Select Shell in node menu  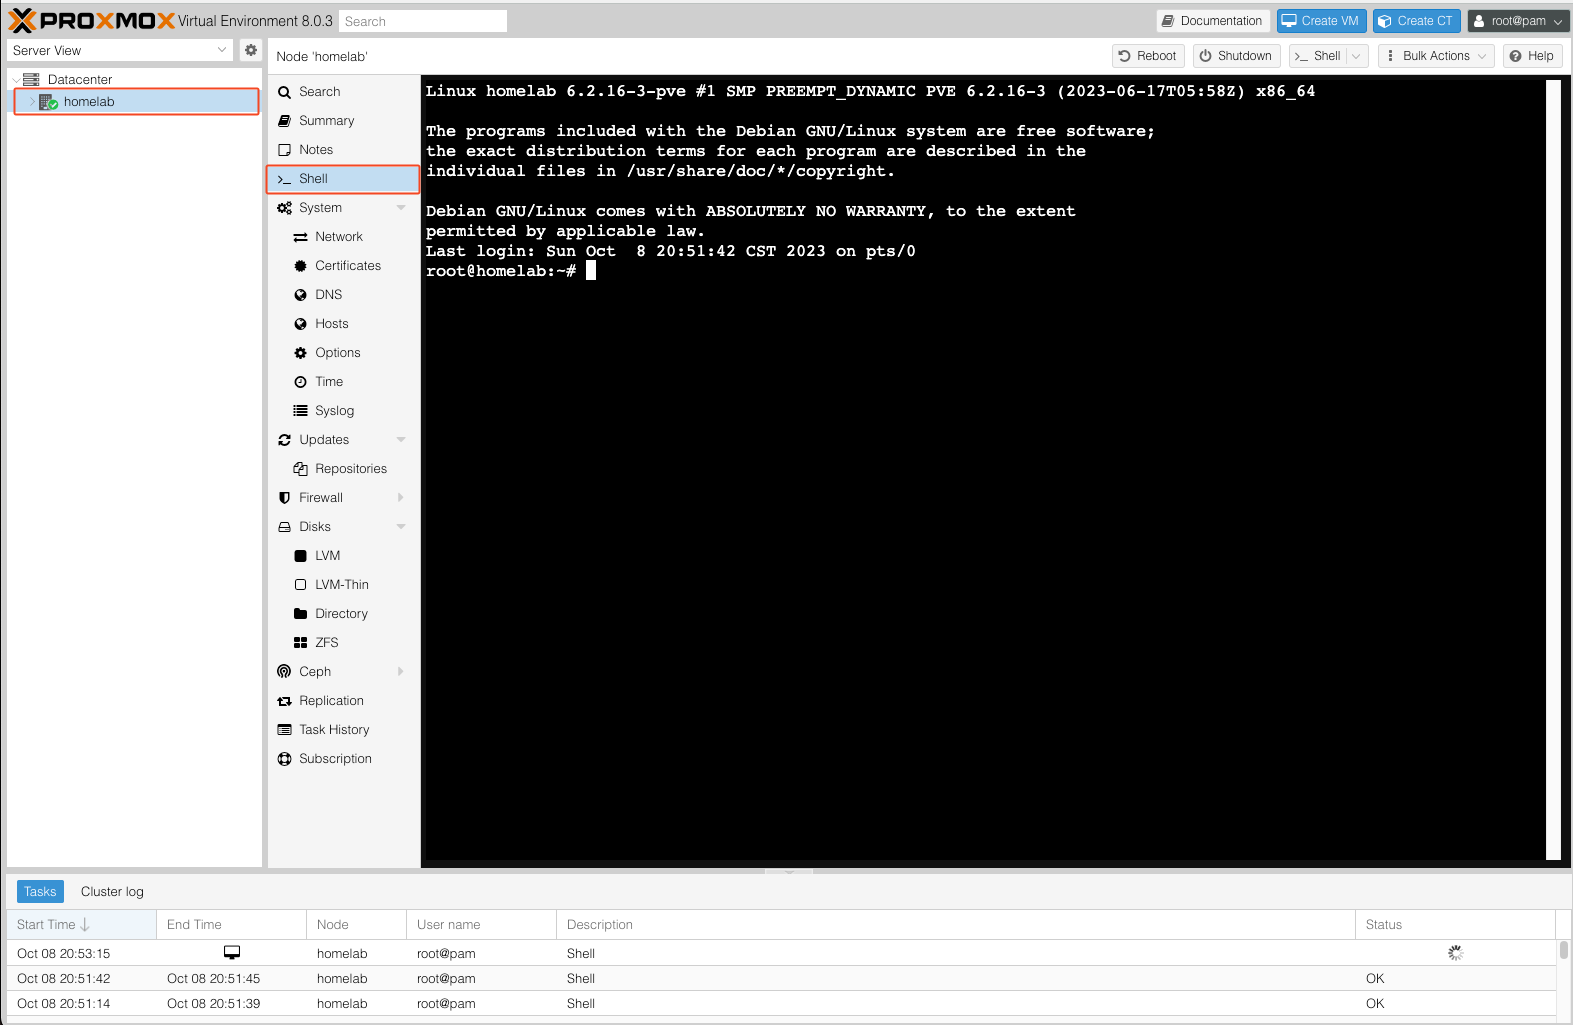(x=343, y=178)
